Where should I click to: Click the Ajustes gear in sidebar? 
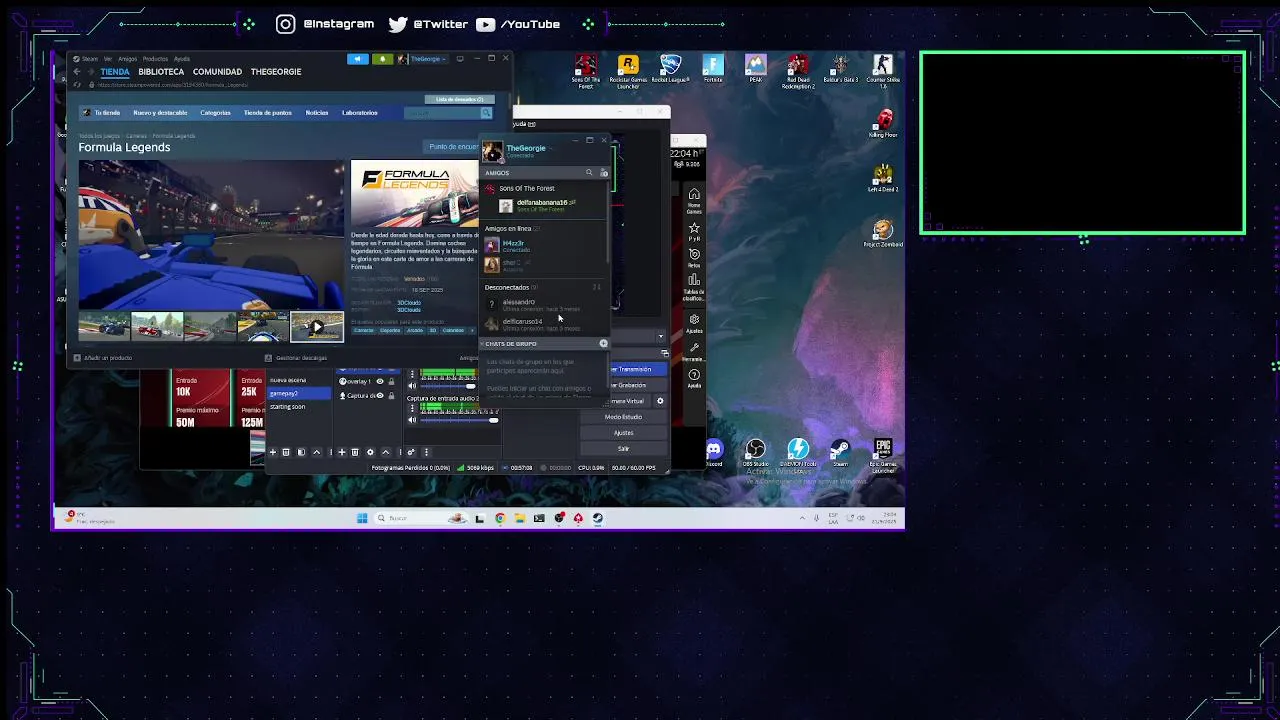tap(694, 323)
